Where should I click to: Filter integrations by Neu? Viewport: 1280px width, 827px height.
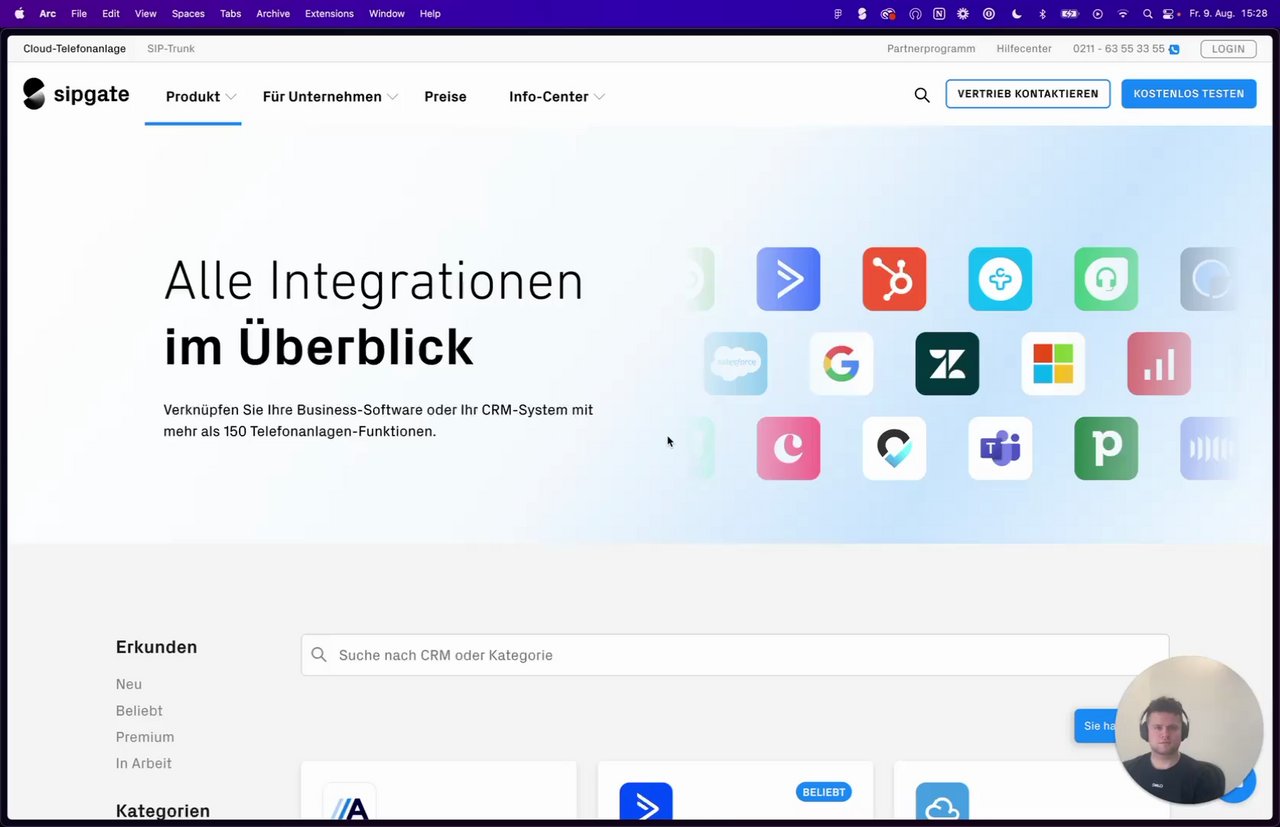coord(129,685)
